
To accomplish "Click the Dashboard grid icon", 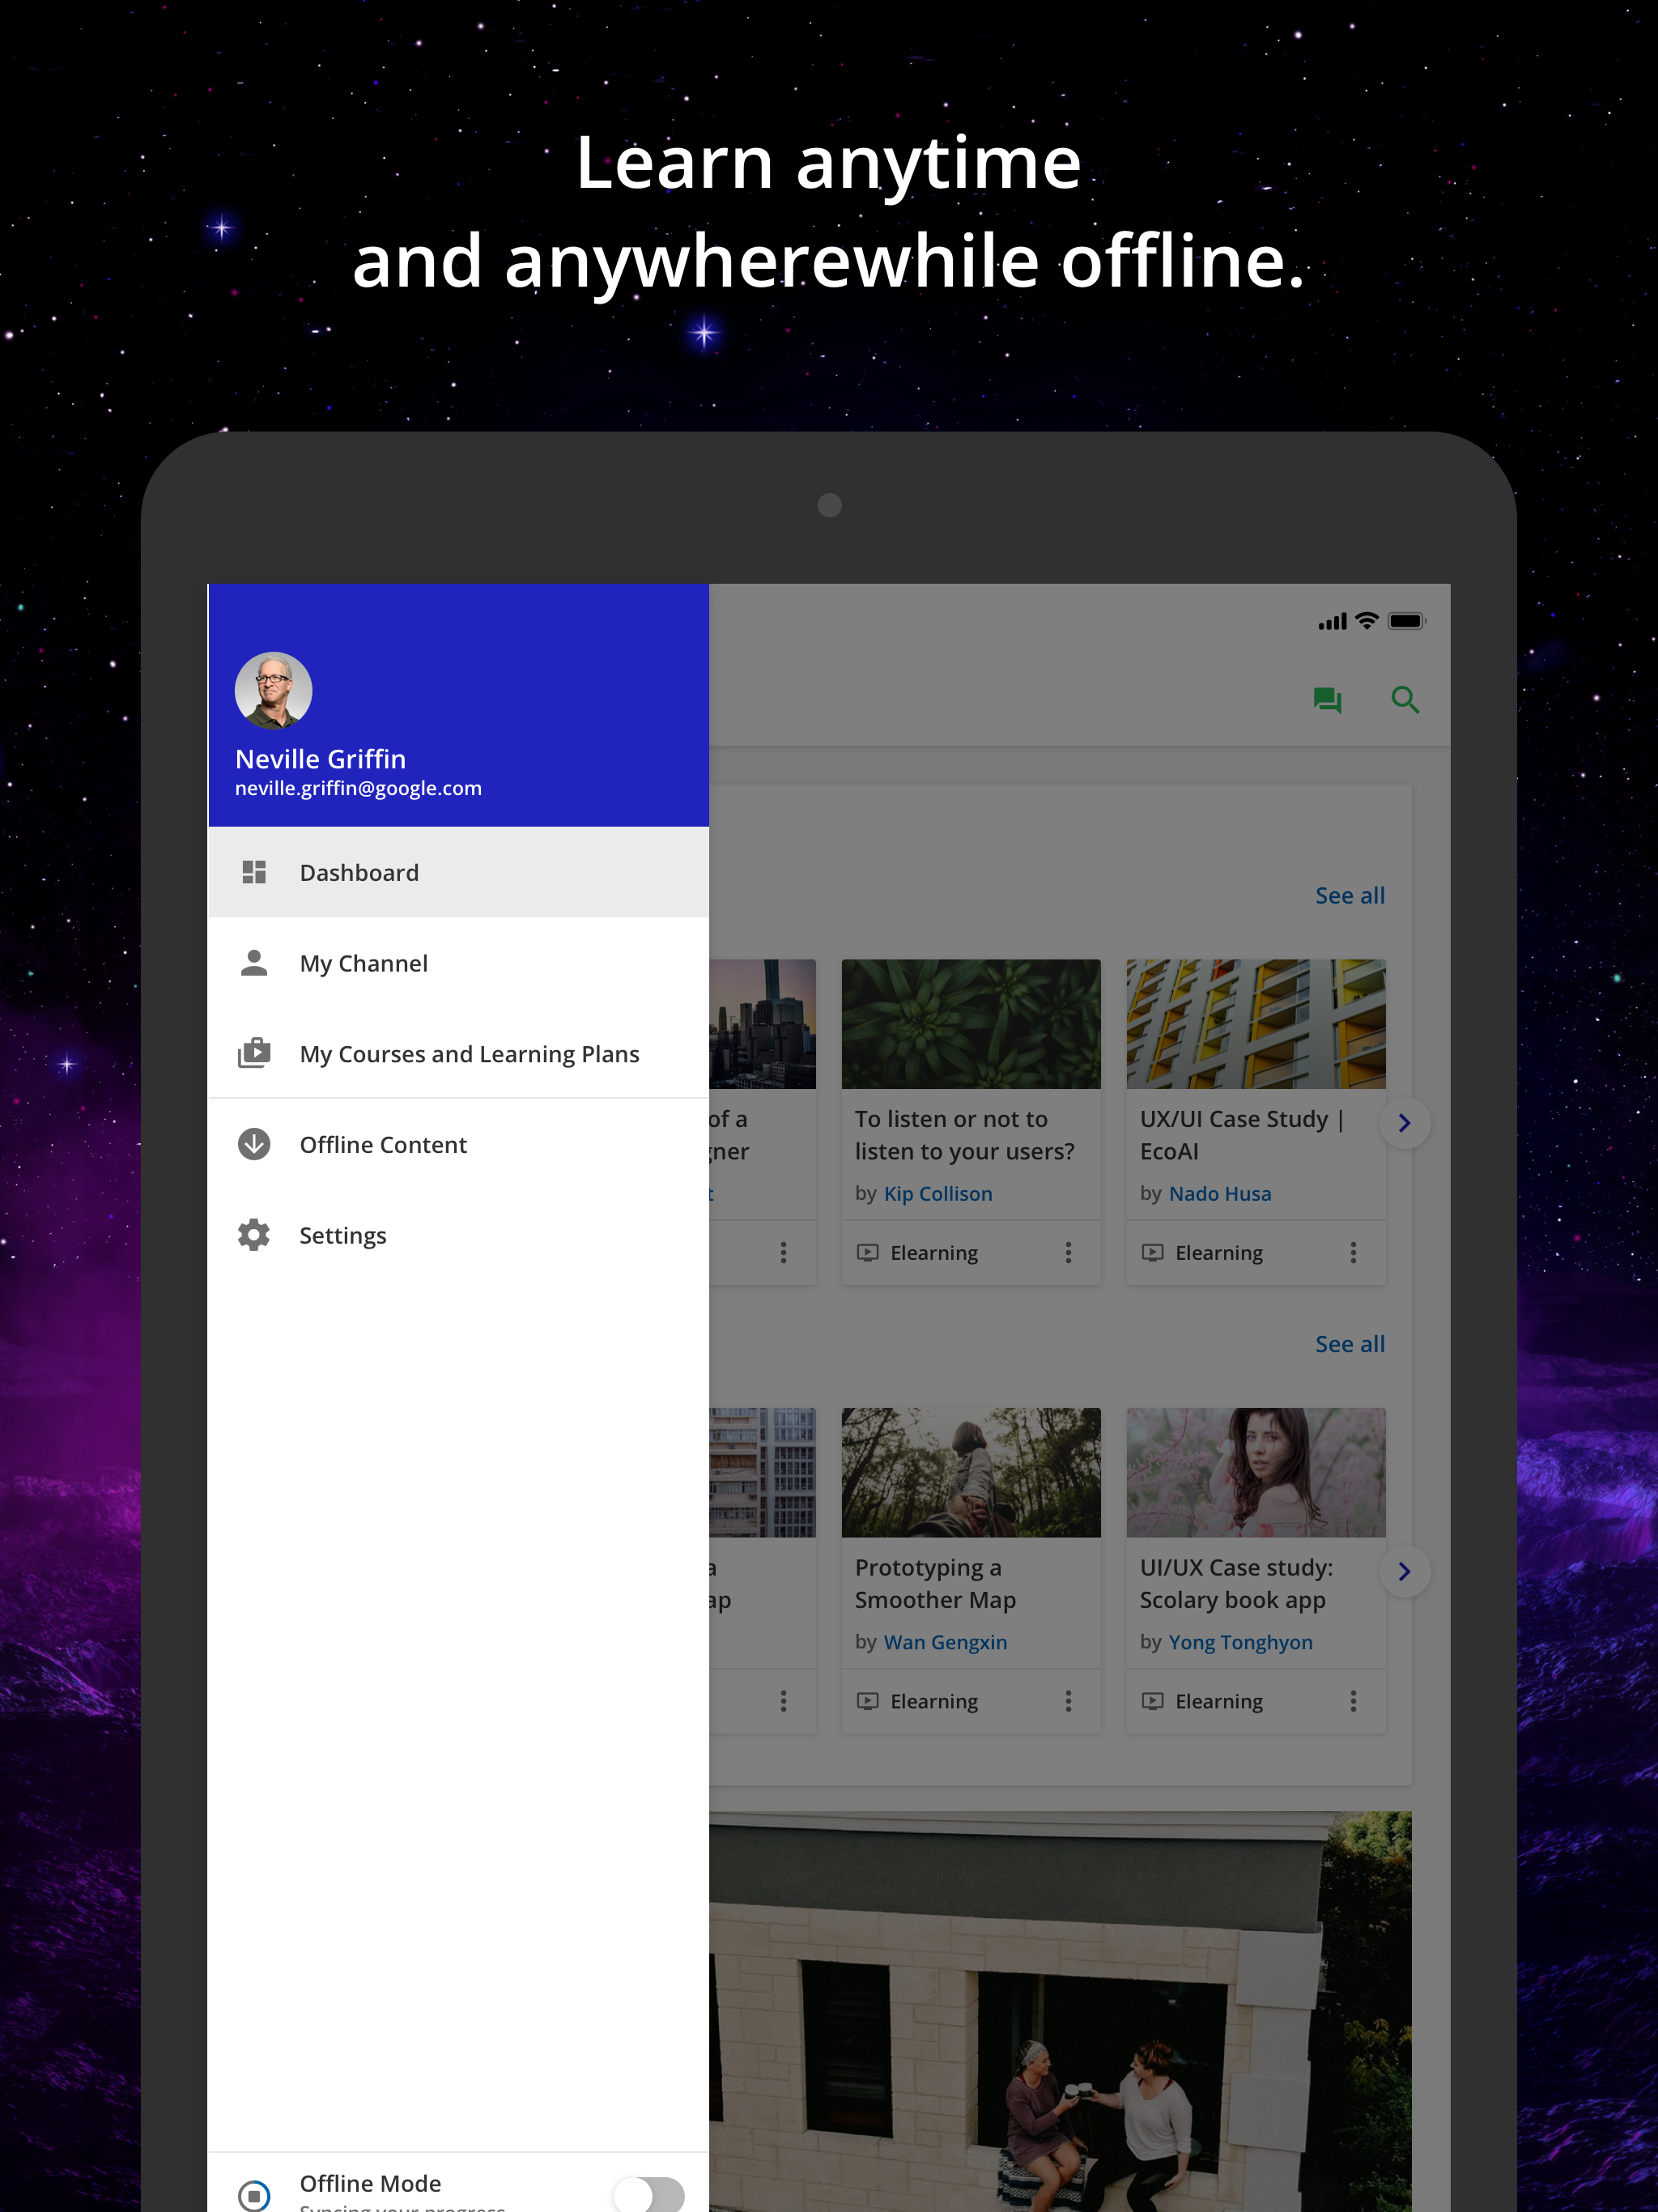I will tap(254, 872).
